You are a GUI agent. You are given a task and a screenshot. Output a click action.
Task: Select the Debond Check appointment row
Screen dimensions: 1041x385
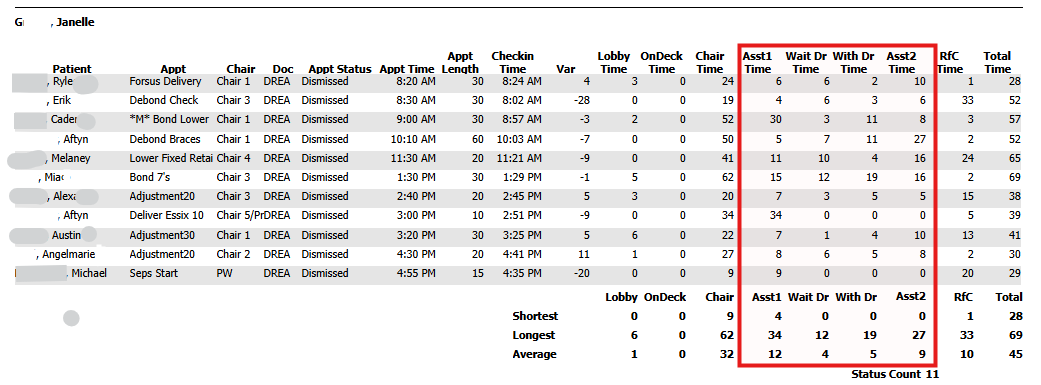pos(520,100)
